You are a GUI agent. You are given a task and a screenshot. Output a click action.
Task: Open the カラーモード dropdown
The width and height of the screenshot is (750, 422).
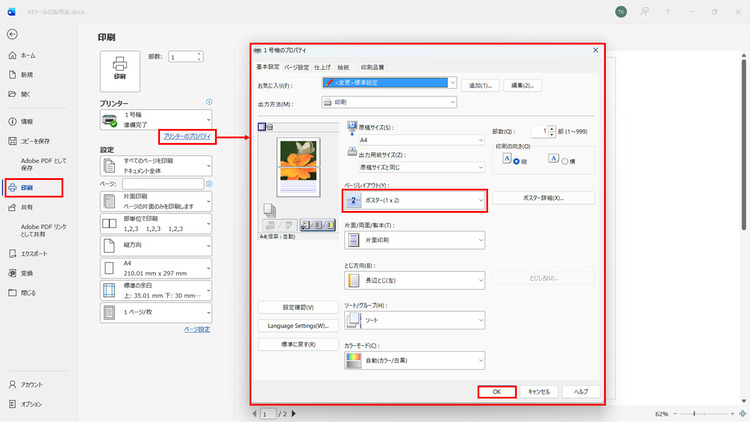pyautogui.click(x=415, y=361)
